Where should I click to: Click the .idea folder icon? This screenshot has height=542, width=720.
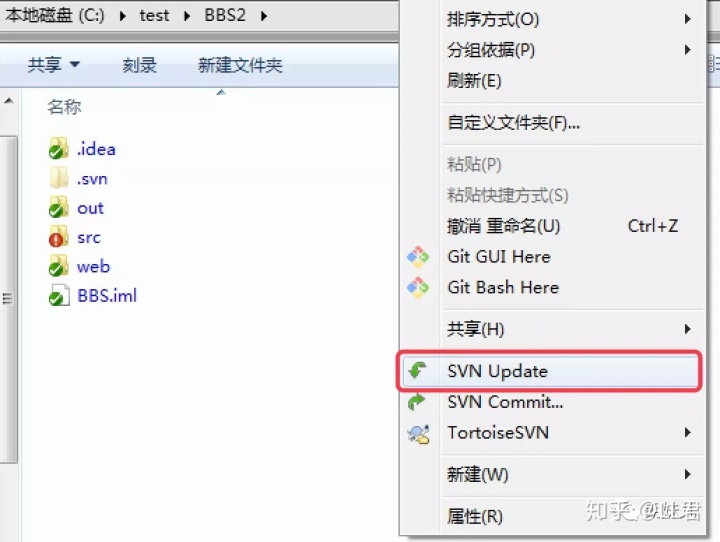point(58,149)
